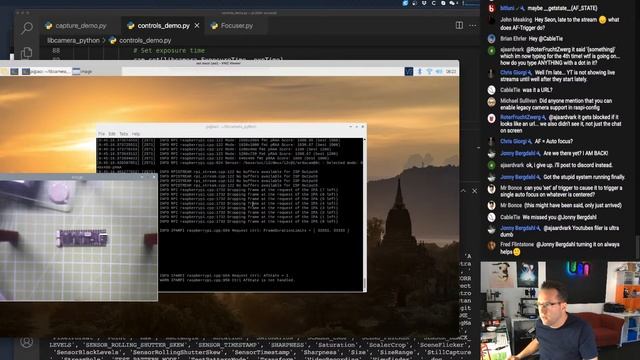Open the More Actions ellipsis in VS Code
This screenshot has height=360, width=640.
pyautogui.click(x=473, y=25)
